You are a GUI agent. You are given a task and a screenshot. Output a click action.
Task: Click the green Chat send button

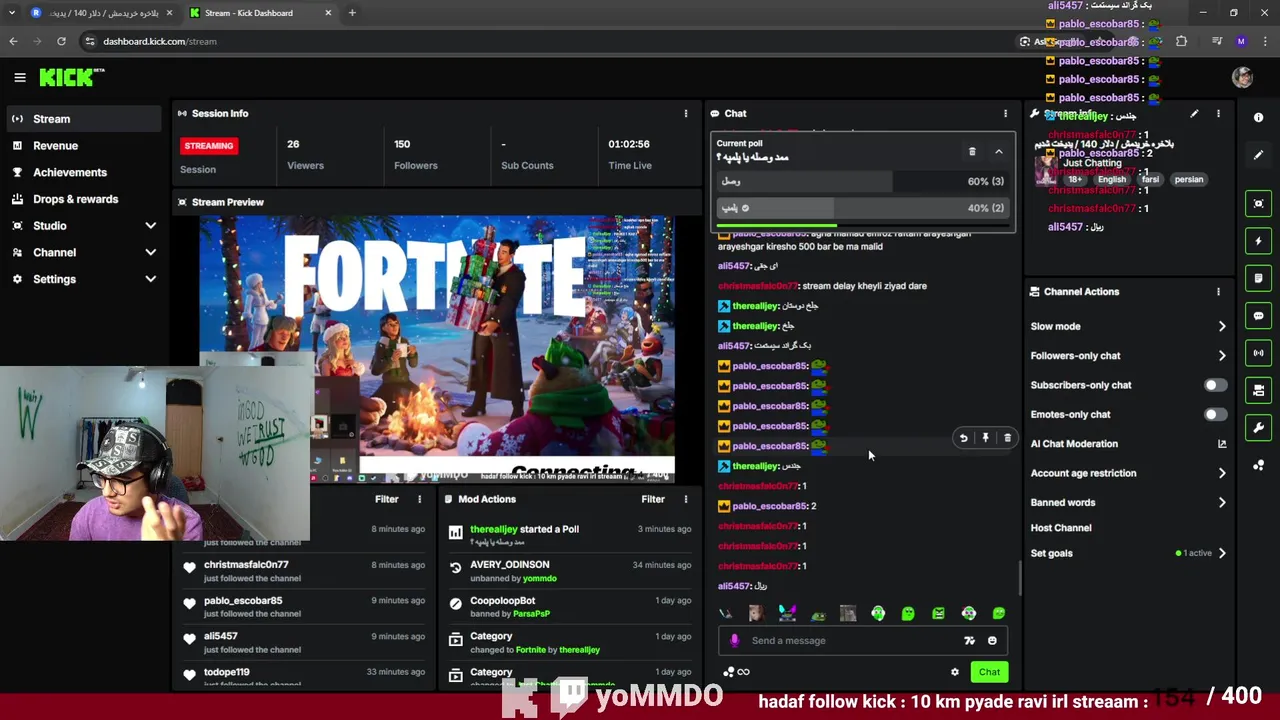(x=989, y=672)
